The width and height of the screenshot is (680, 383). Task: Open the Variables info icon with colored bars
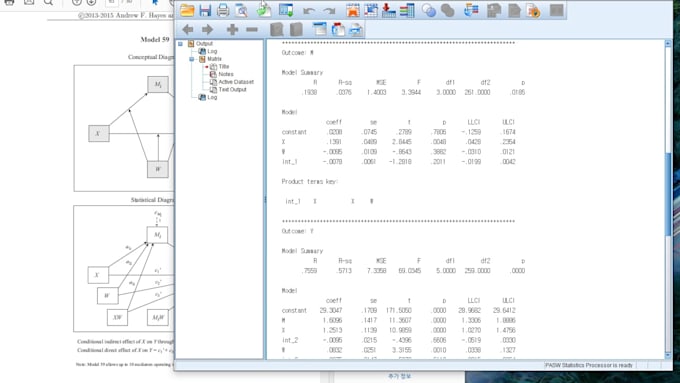click(407, 10)
